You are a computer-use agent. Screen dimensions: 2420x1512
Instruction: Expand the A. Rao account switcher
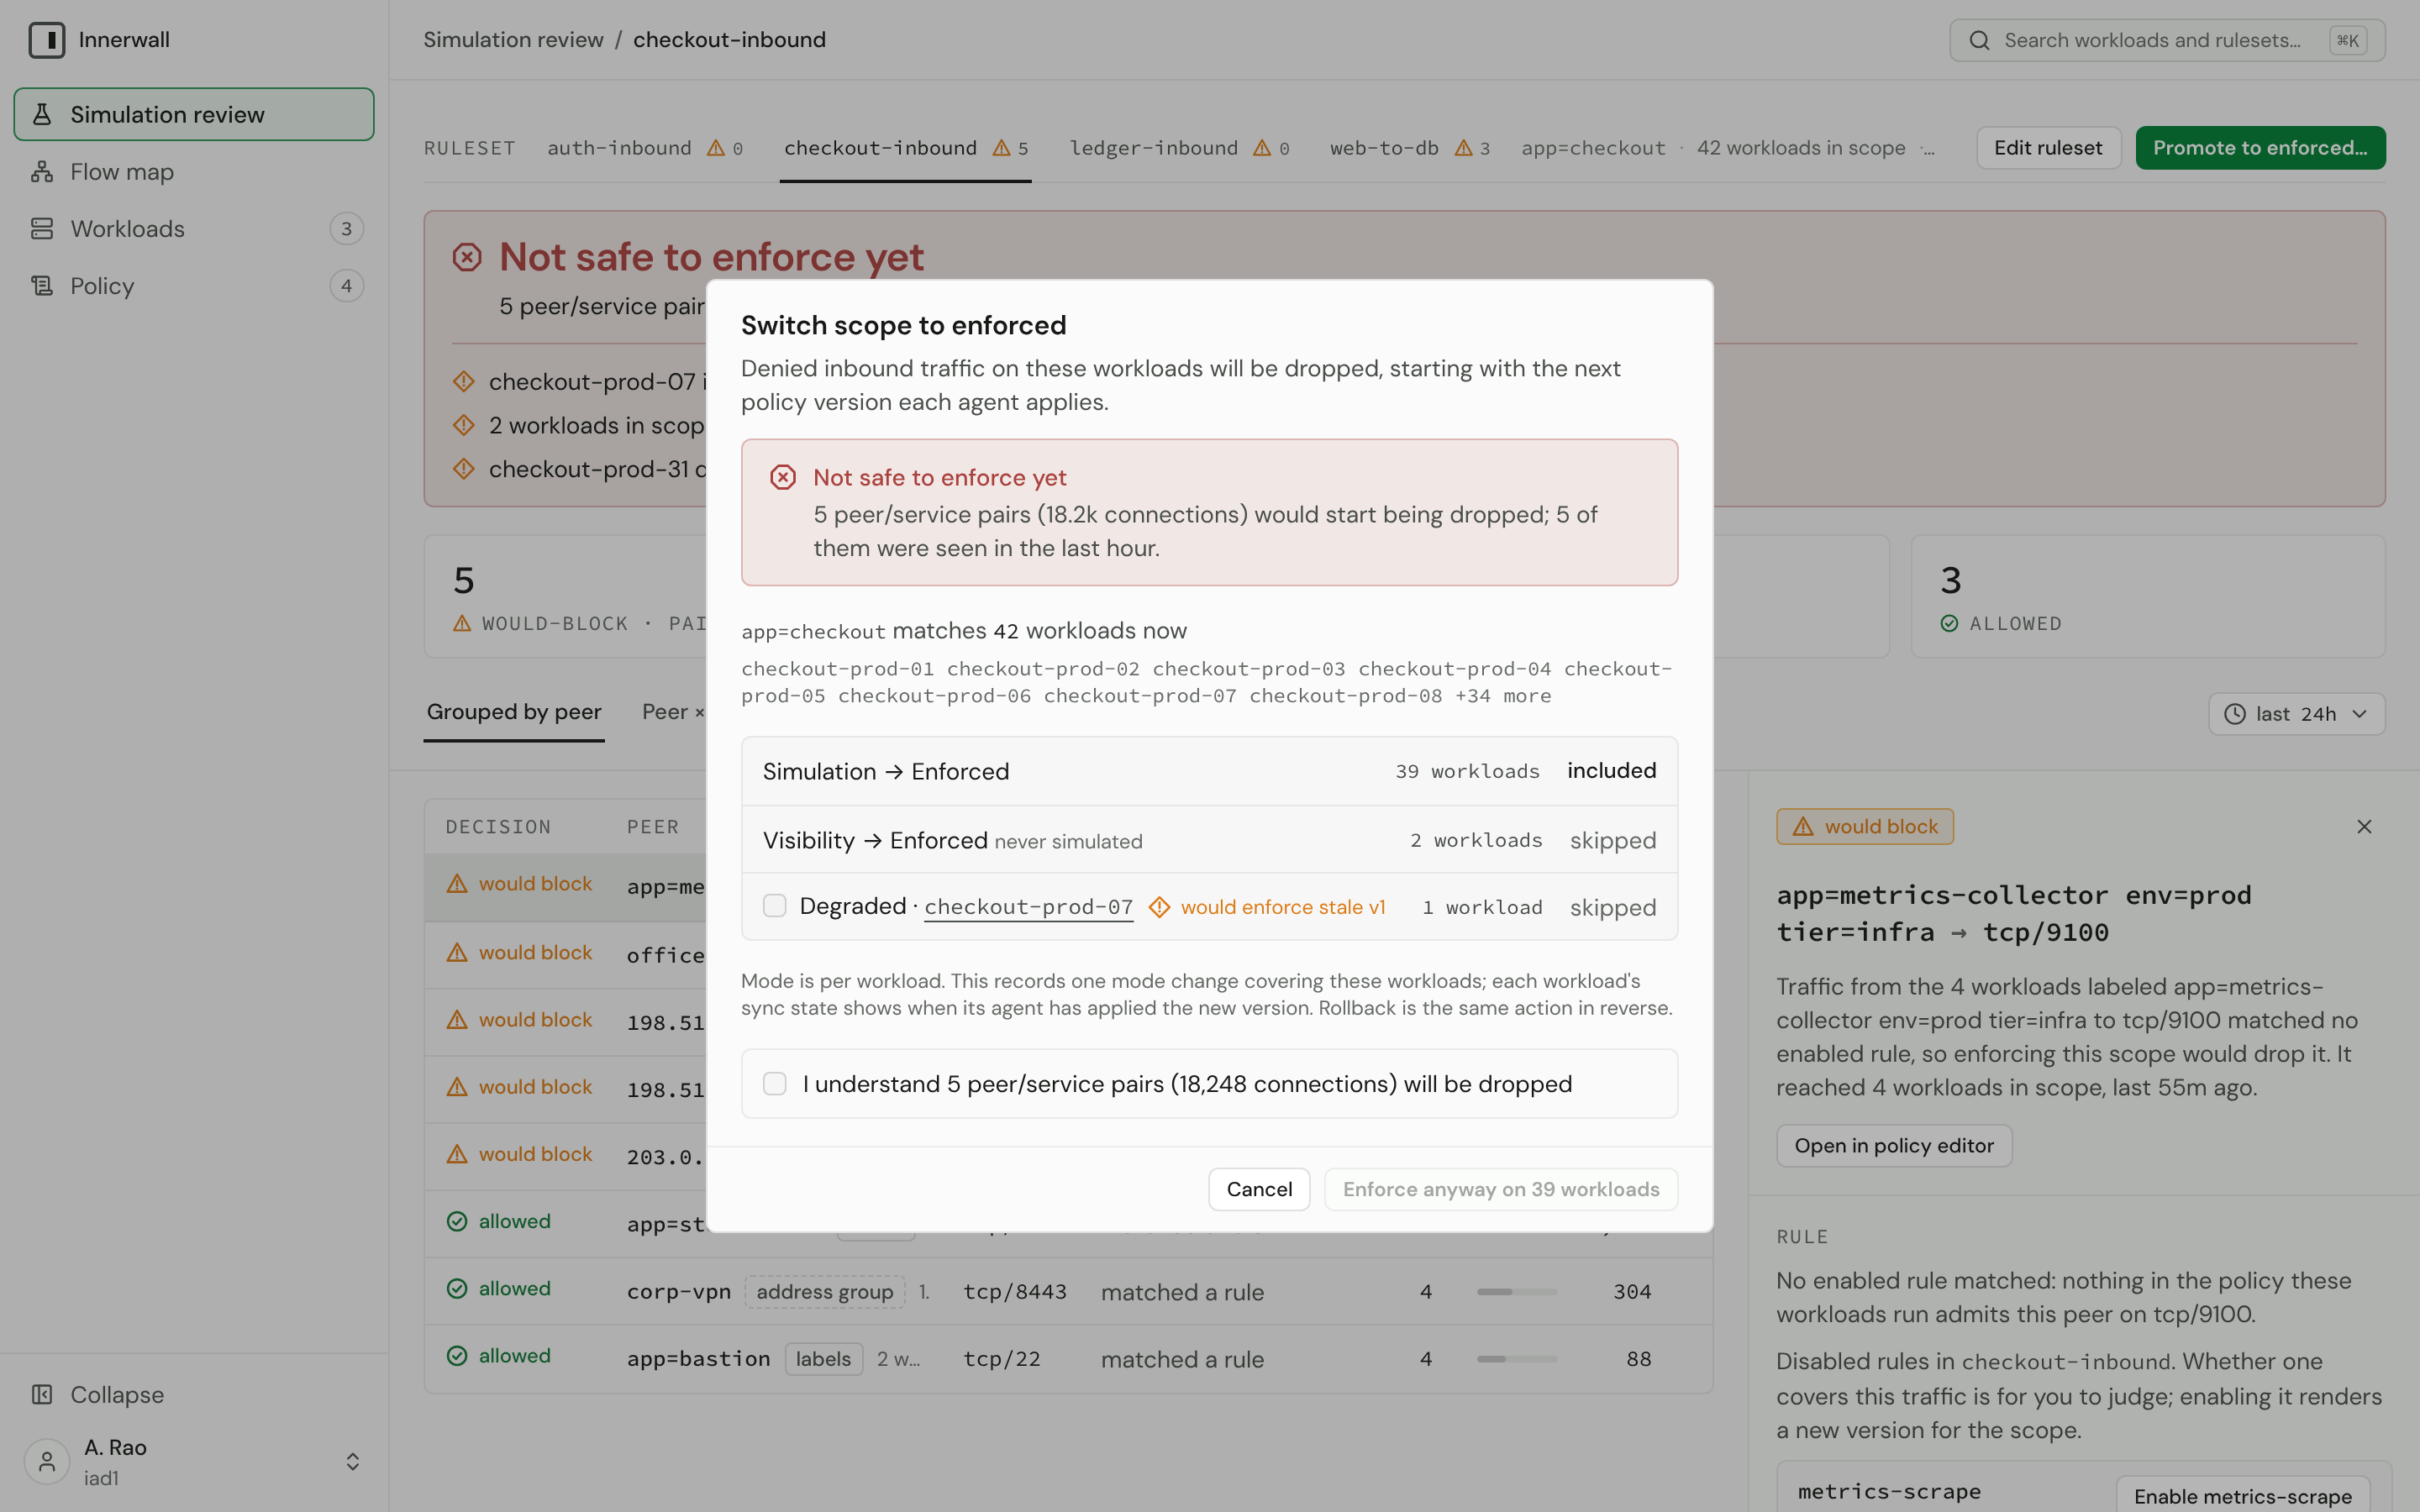(x=353, y=1462)
